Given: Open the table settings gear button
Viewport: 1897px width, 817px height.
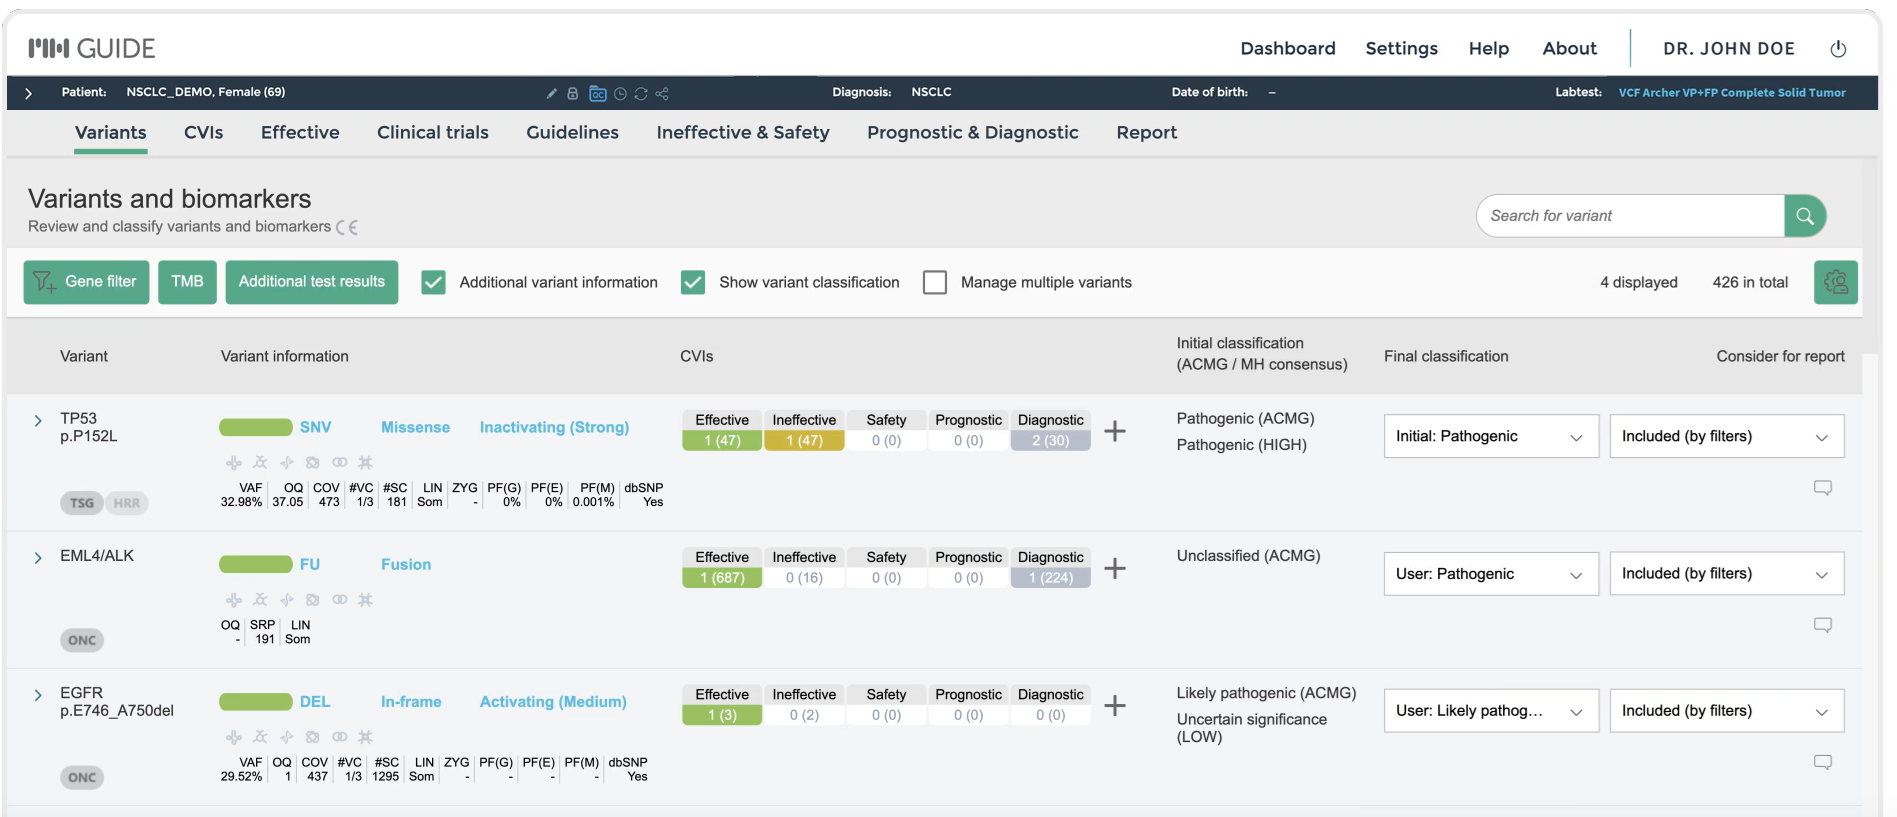Looking at the screenshot, I should click(1835, 282).
